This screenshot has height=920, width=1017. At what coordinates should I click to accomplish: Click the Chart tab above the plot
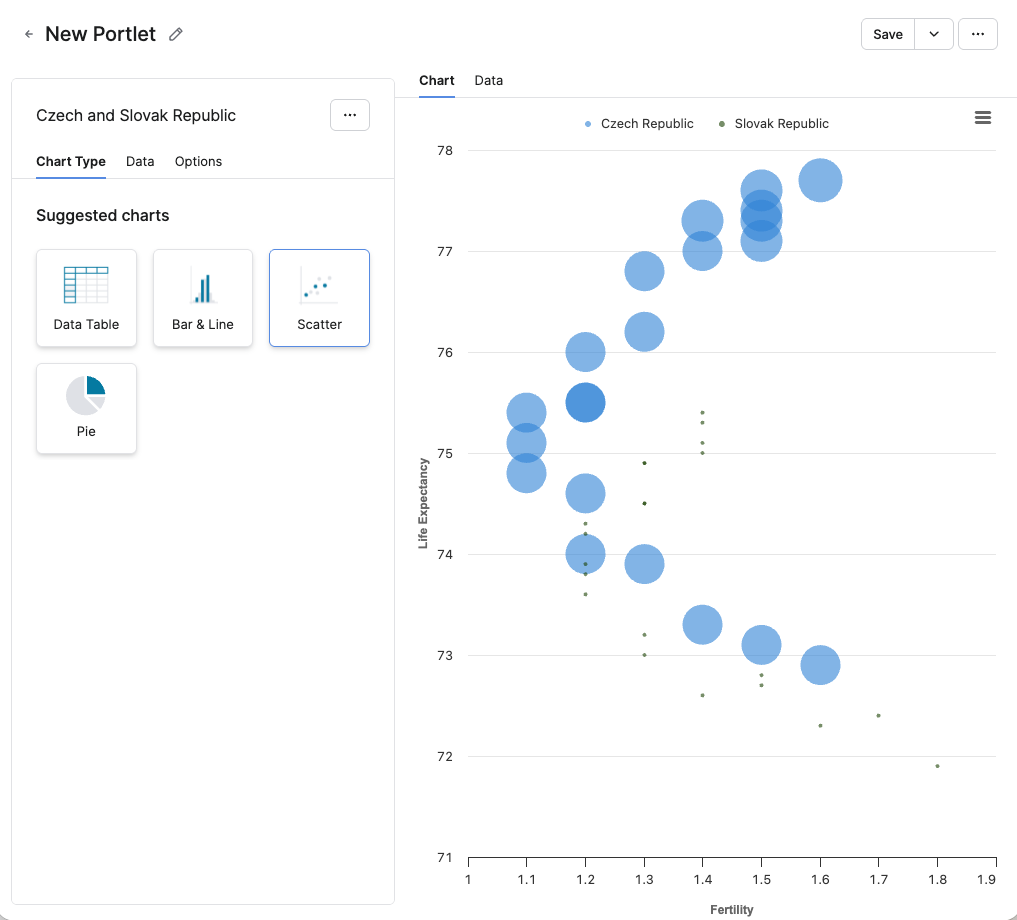coord(436,80)
